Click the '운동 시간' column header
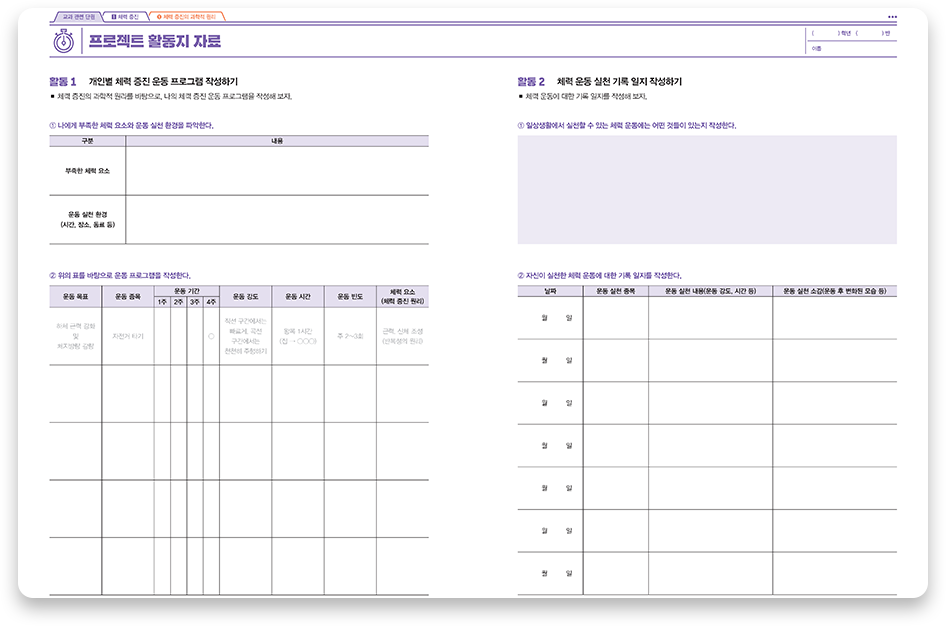Image resolution: width=946 pixels, height=626 pixels. pyautogui.click(x=298, y=297)
